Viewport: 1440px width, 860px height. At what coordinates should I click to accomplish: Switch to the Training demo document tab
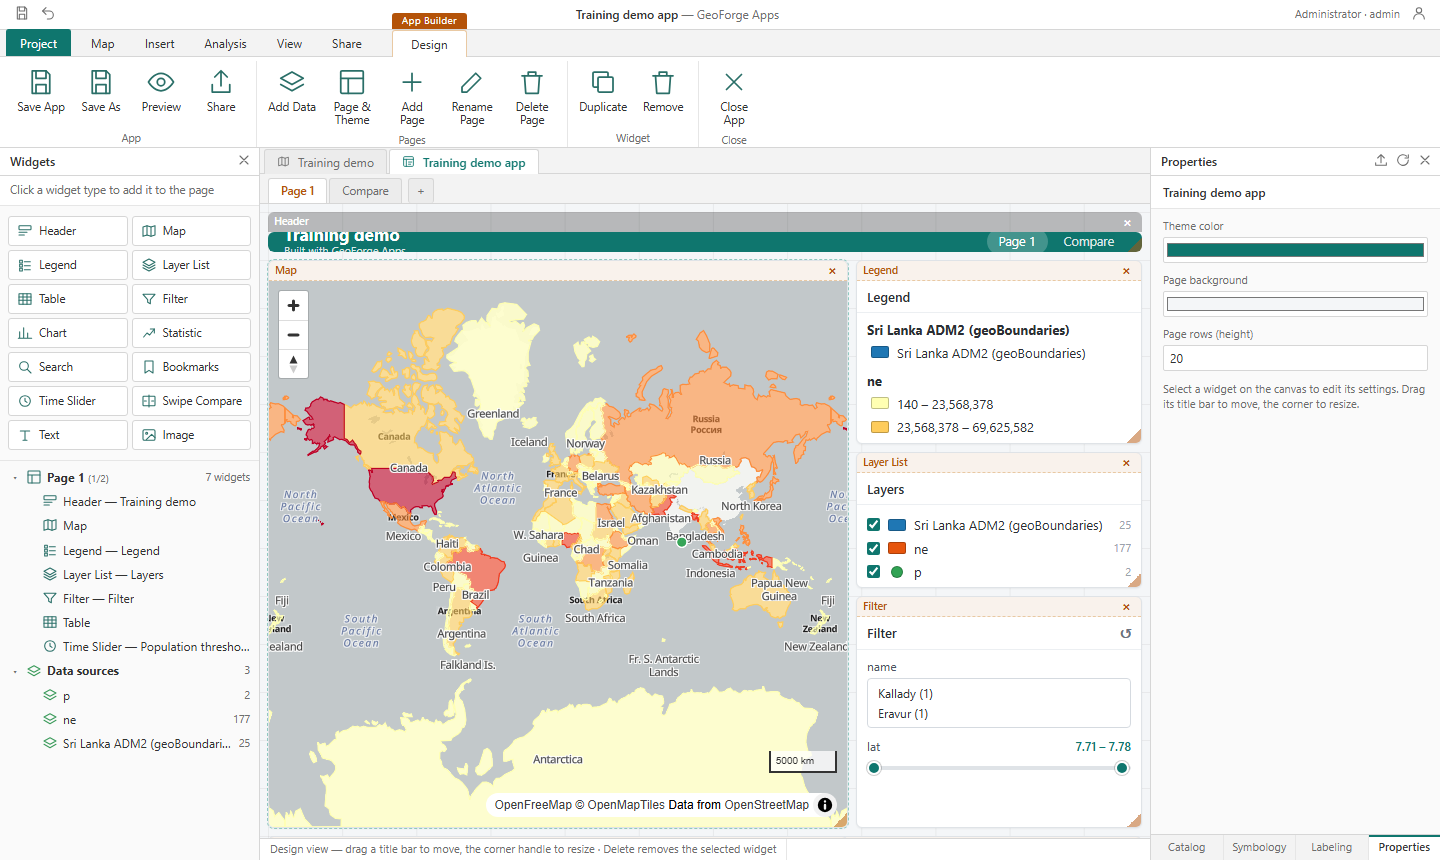326,162
